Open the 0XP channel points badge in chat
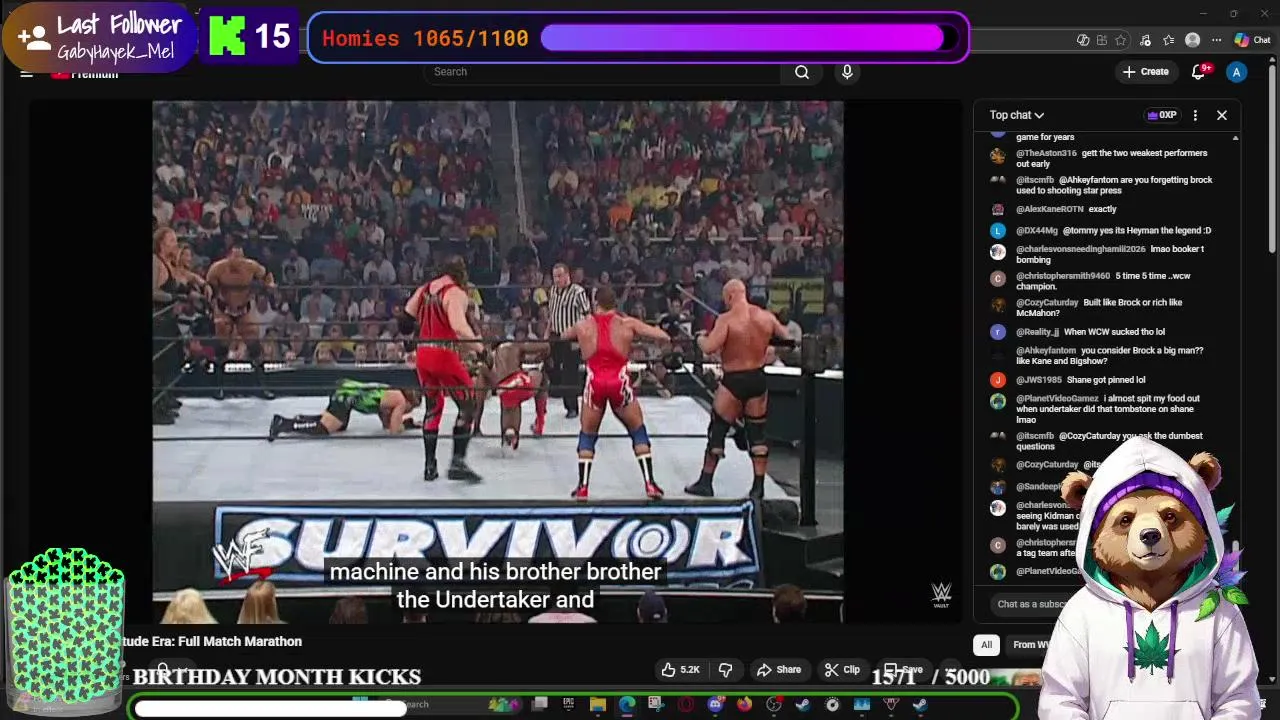 point(1162,115)
